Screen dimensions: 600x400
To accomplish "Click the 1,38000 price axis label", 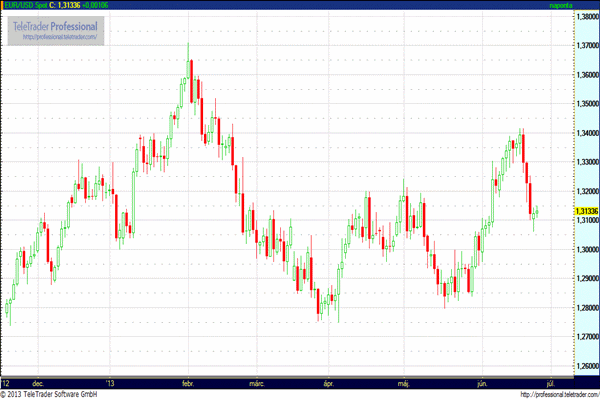I will point(586,18).
